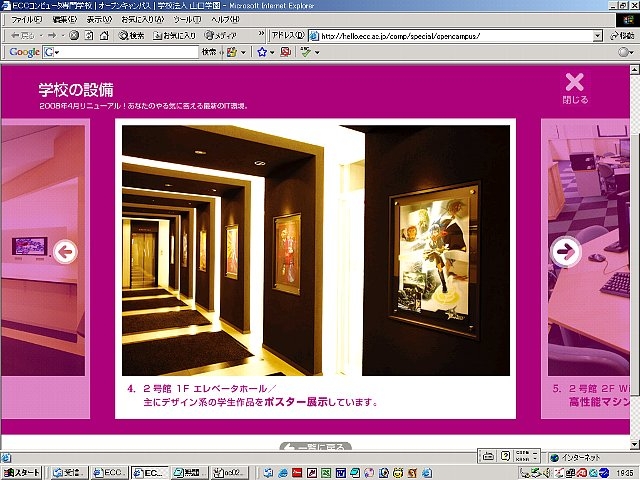Show the previous facility photo with left arrow
Viewport: 640px width, 480px height.
[66, 252]
